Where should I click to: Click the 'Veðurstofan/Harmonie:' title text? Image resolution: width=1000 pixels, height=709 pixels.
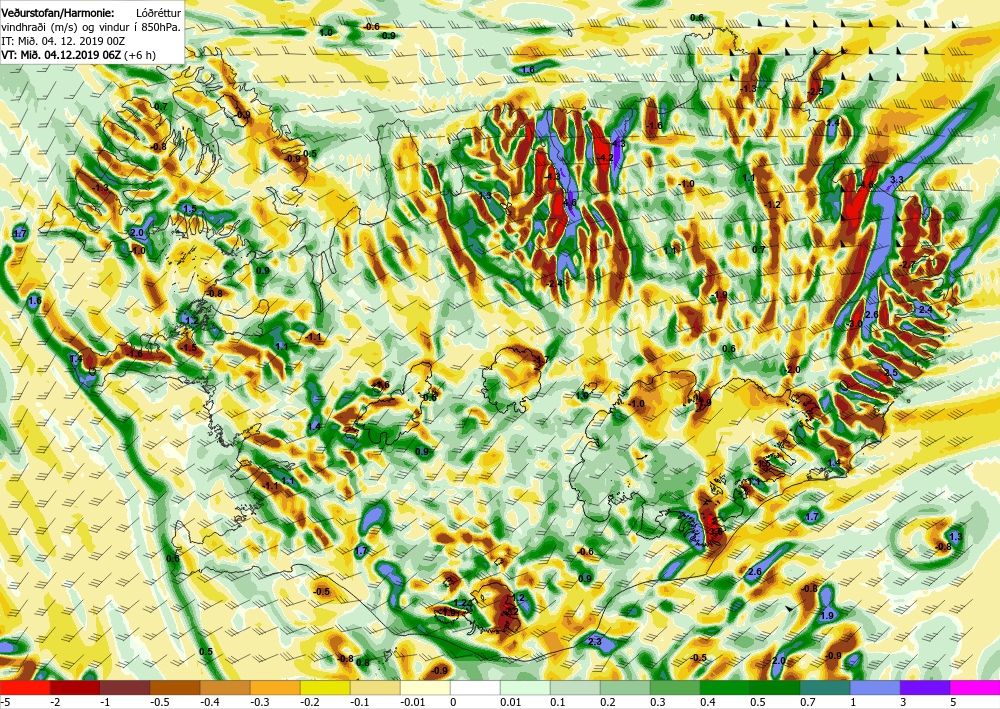[x=57, y=13]
